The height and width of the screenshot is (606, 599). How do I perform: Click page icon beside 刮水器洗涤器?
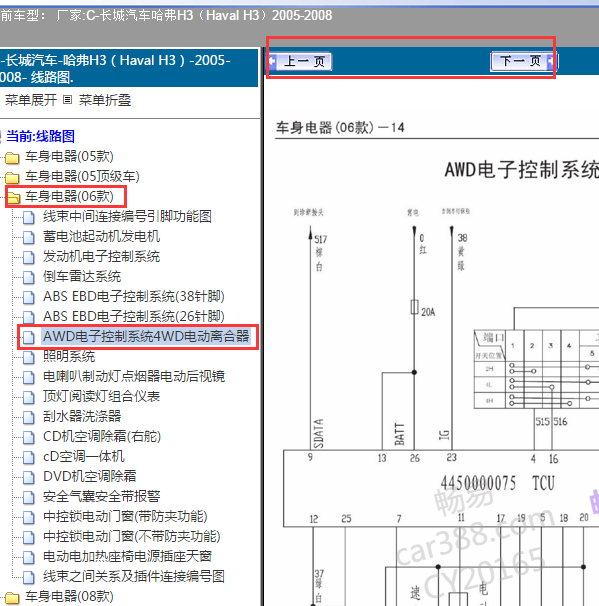click(x=29, y=417)
